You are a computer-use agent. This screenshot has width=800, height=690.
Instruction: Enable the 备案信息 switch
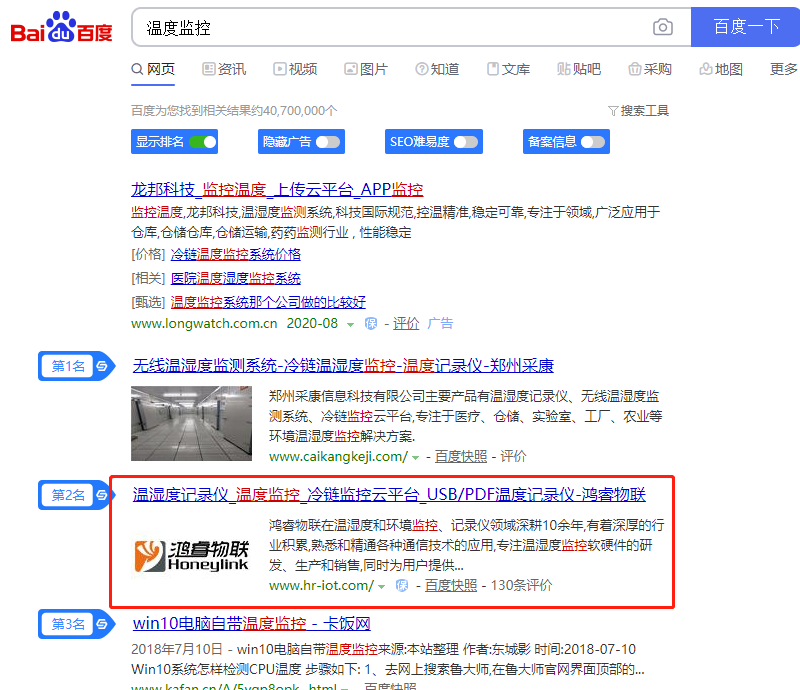(x=593, y=142)
